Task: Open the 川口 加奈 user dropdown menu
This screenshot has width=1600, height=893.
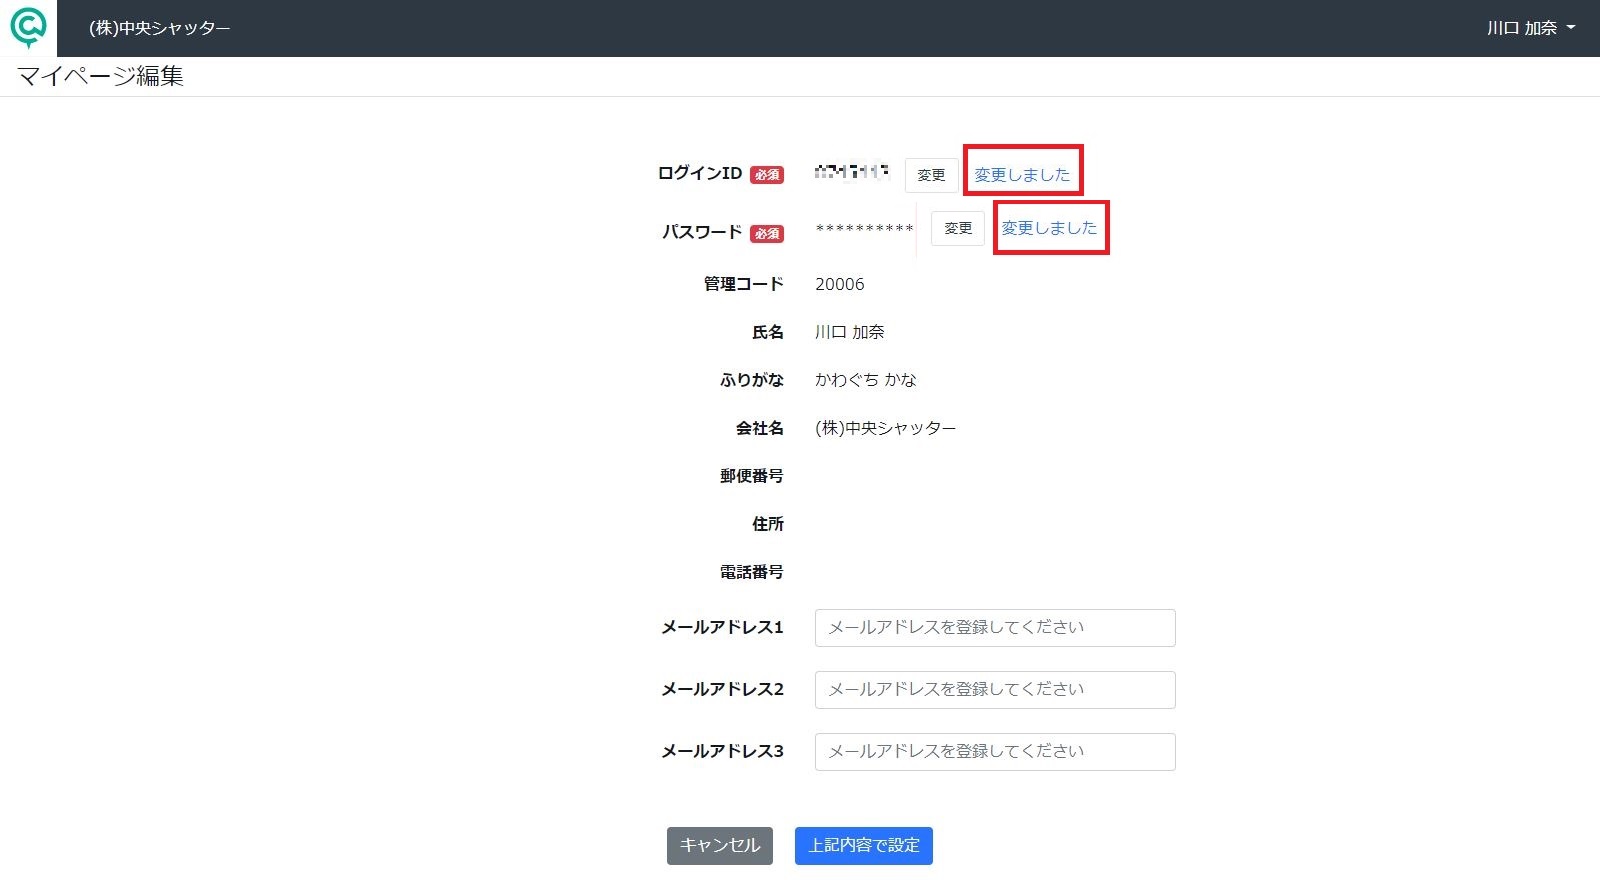Action: 1530,28
